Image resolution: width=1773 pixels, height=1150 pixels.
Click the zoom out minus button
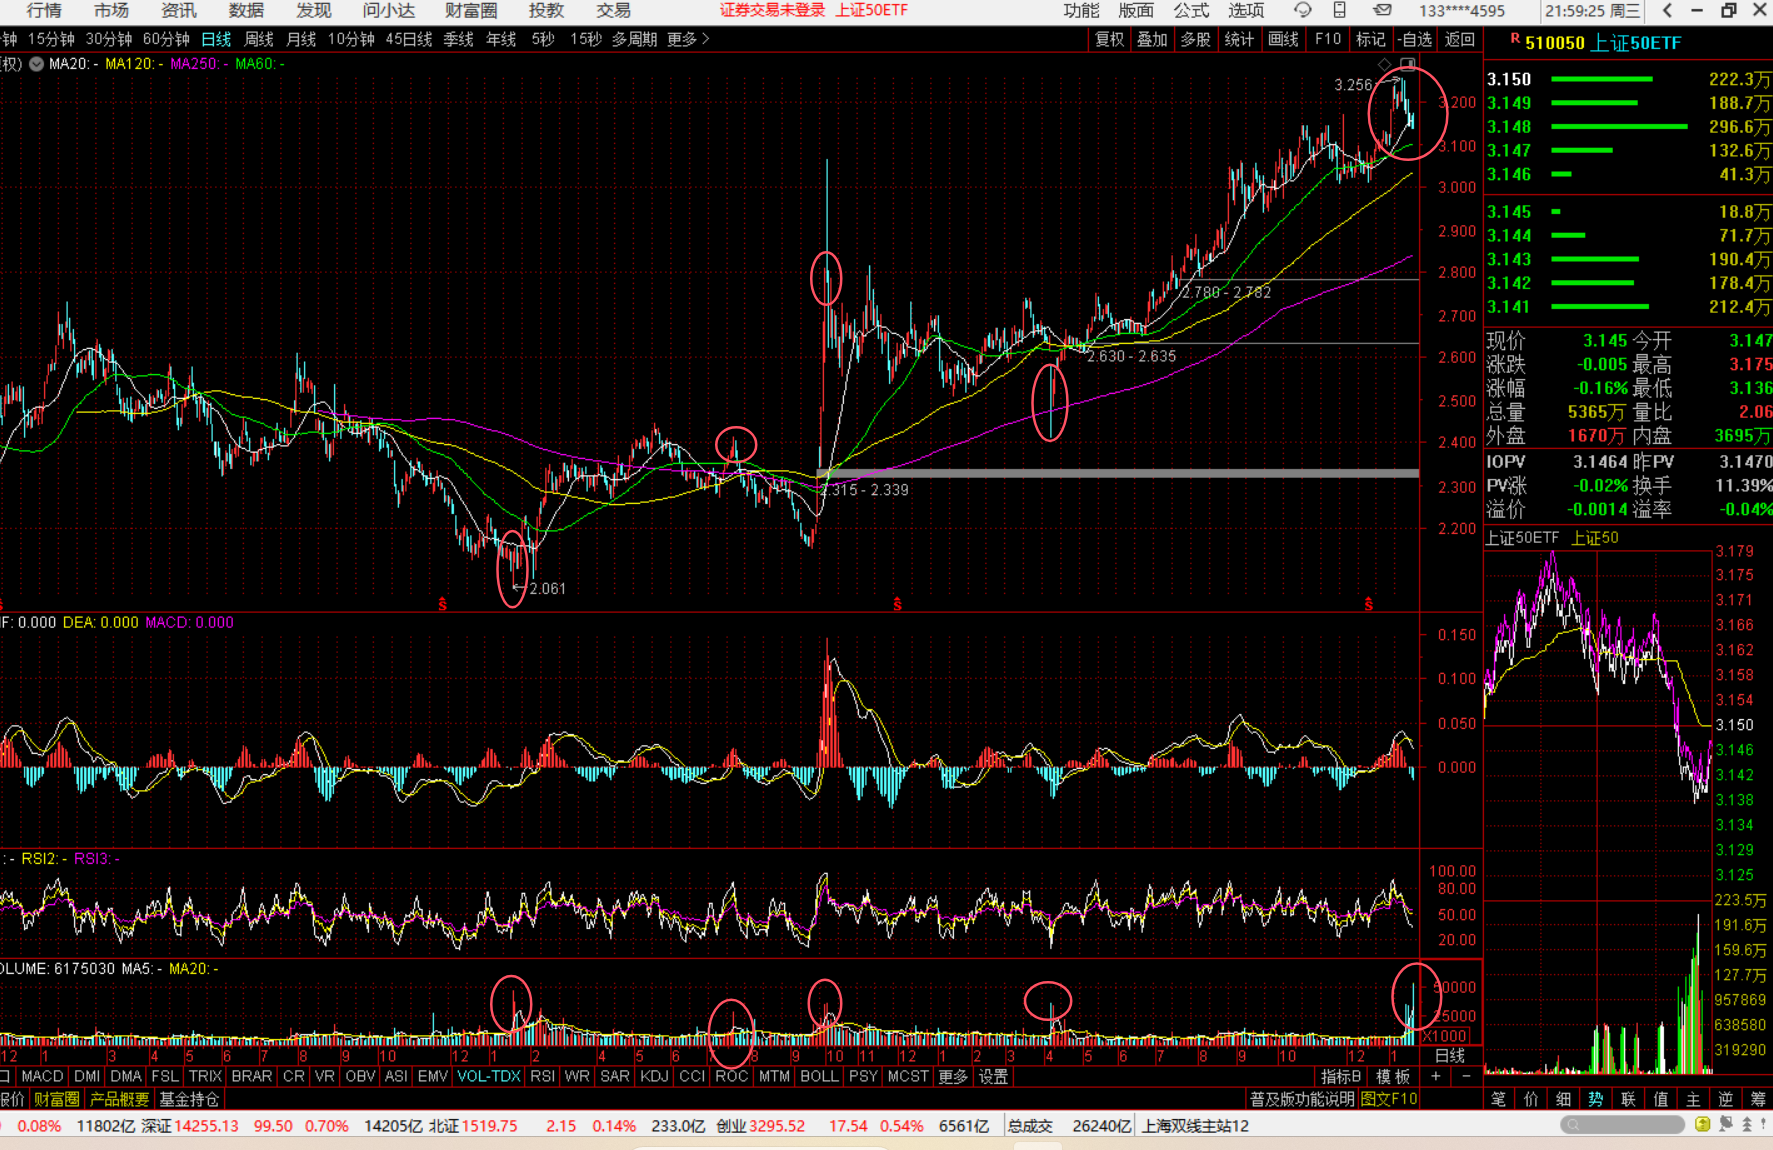click(1466, 1076)
